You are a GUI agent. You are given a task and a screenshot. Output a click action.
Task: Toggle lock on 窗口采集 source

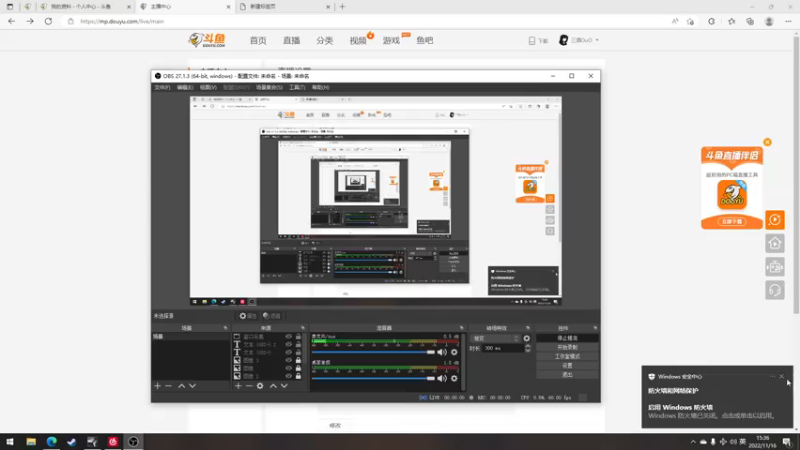point(298,337)
